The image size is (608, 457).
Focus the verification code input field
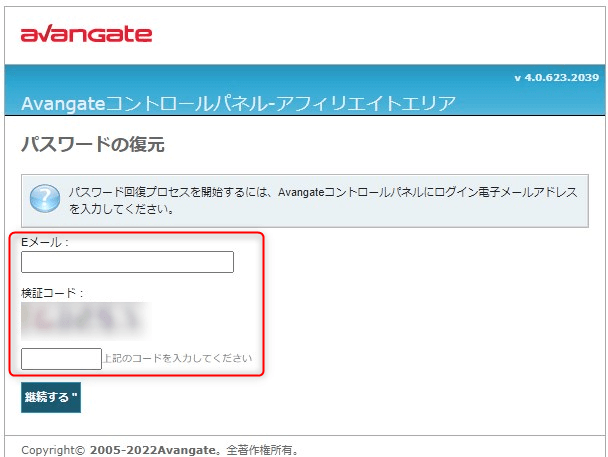click(x=61, y=359)
